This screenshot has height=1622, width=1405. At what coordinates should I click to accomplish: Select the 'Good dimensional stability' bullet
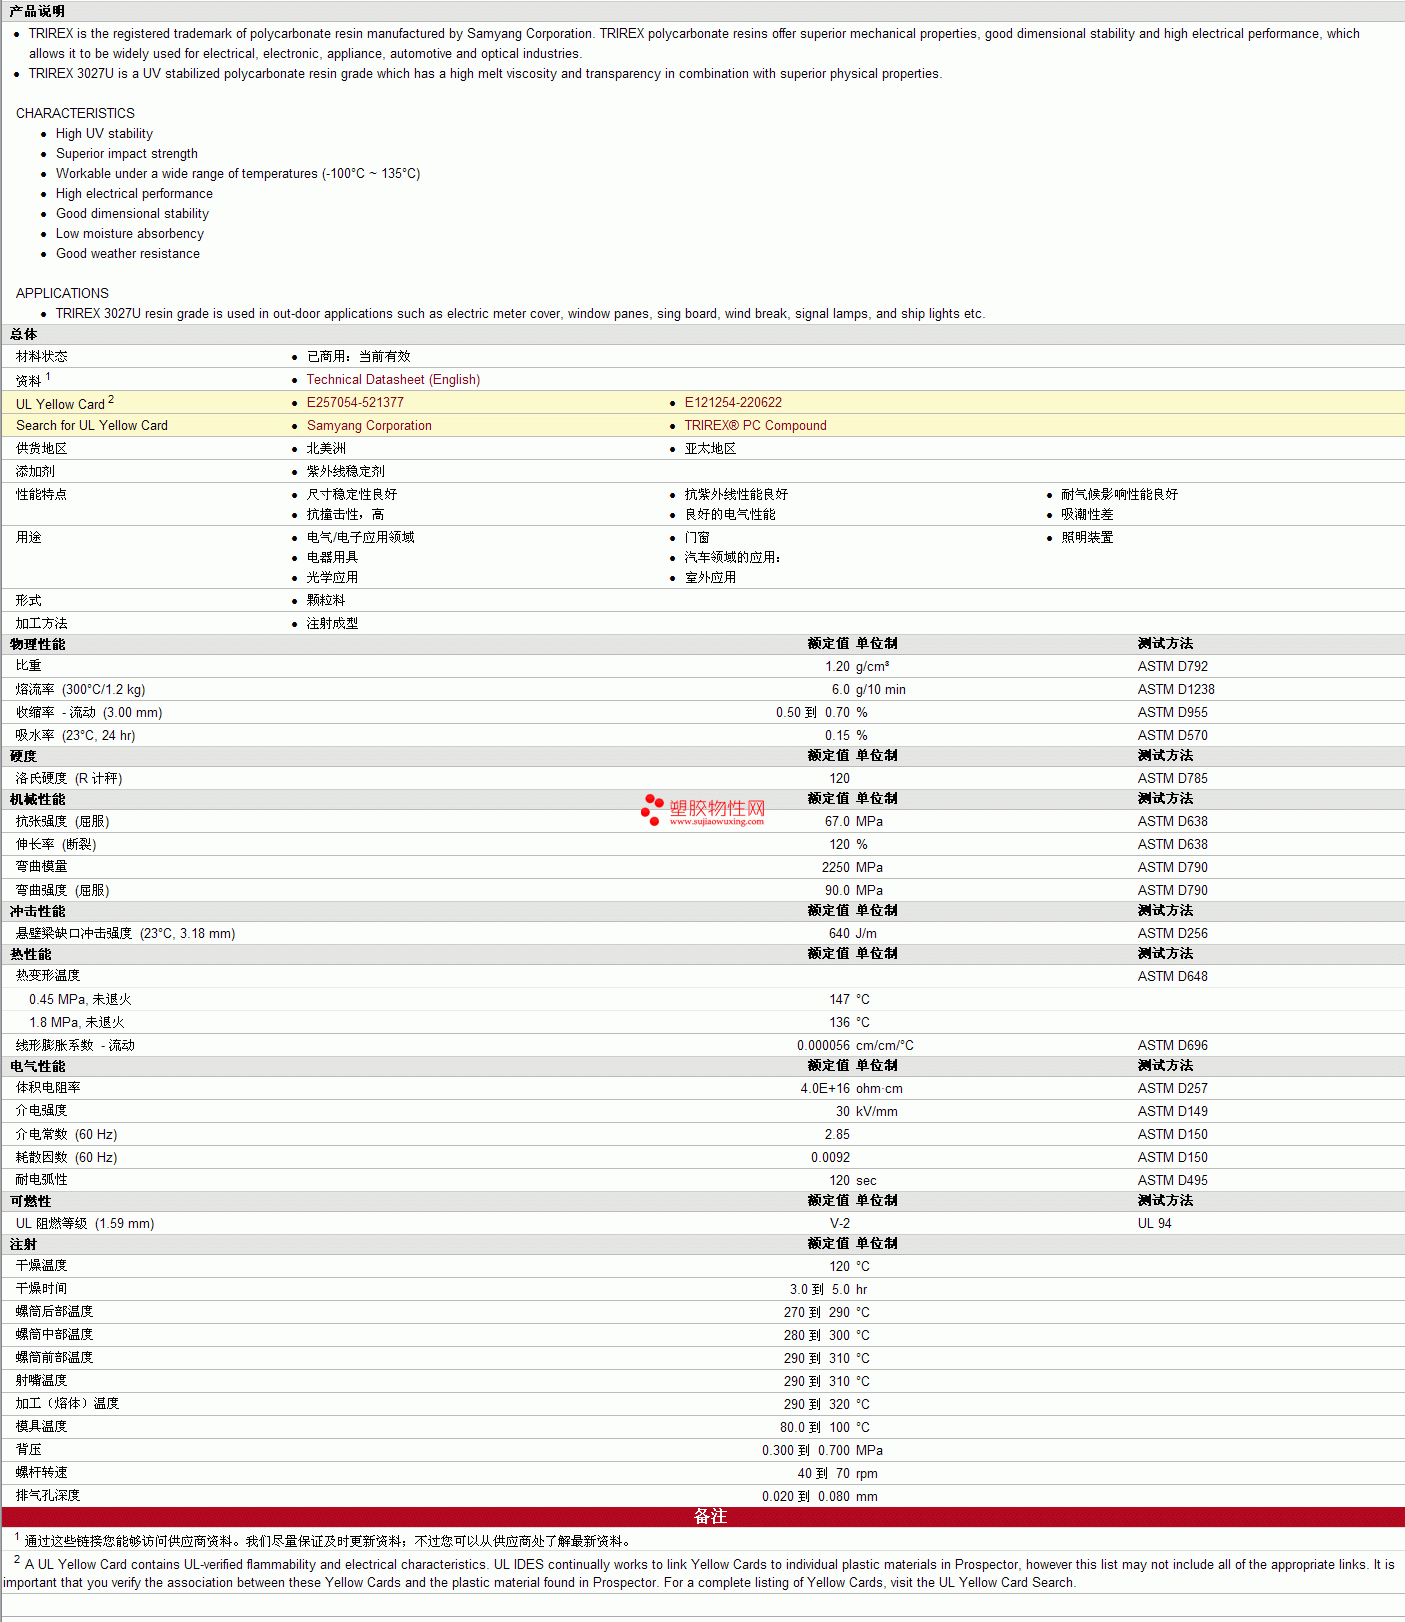click(132, 214)
